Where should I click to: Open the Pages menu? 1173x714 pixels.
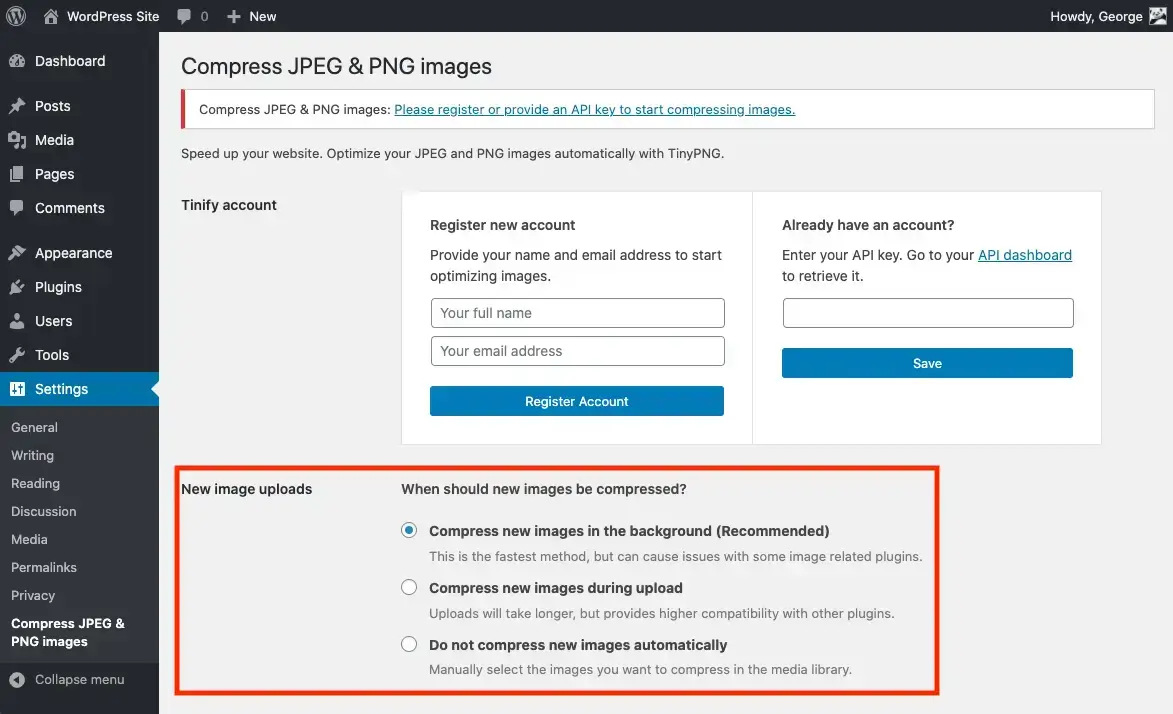[x=55, y=174]
